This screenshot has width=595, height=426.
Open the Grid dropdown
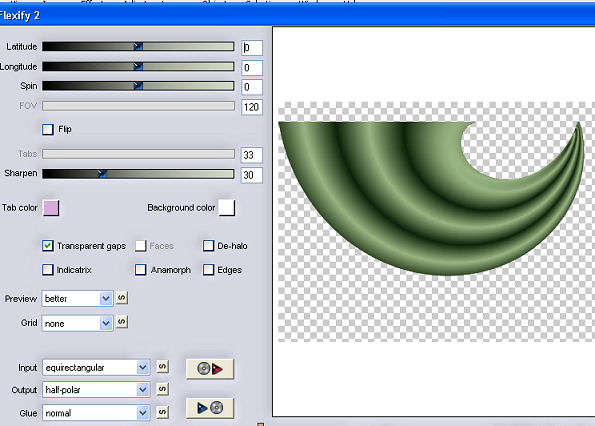tap(77, 324)
